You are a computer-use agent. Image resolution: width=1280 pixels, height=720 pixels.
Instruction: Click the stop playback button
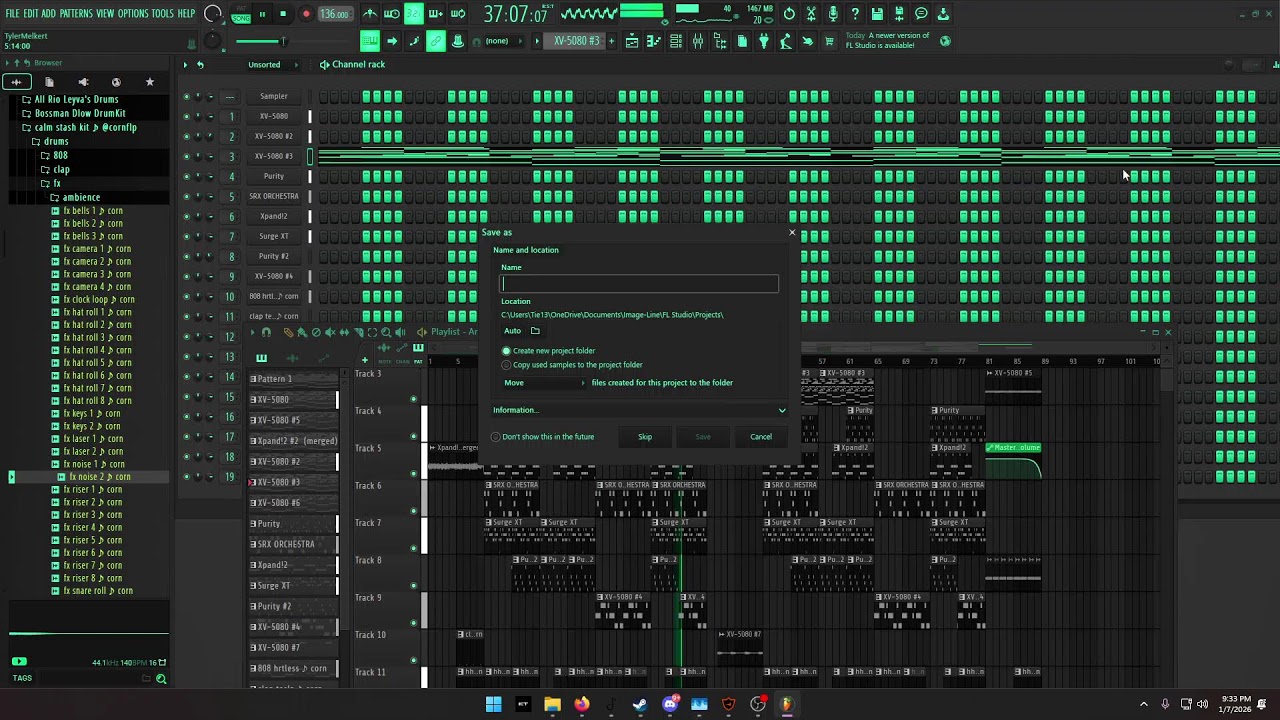click(283, 14)
